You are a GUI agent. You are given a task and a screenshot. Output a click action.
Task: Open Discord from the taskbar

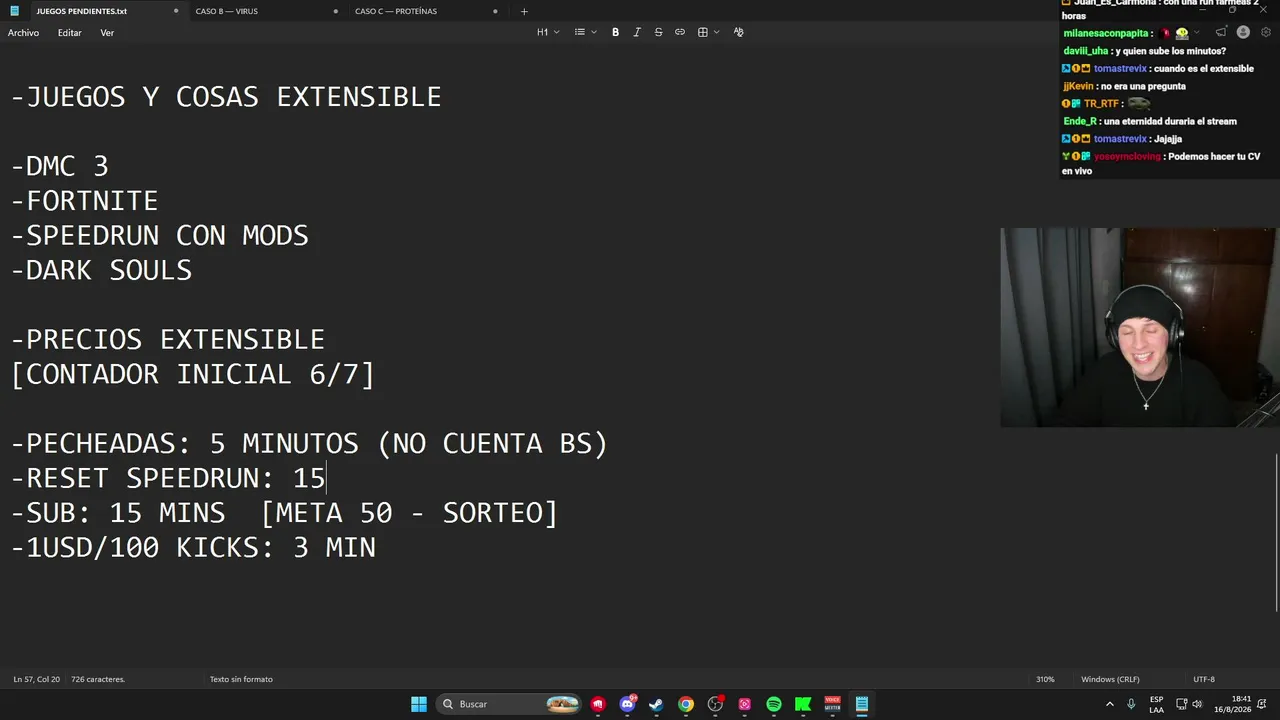pyautogui.click(x=627, y=704)
